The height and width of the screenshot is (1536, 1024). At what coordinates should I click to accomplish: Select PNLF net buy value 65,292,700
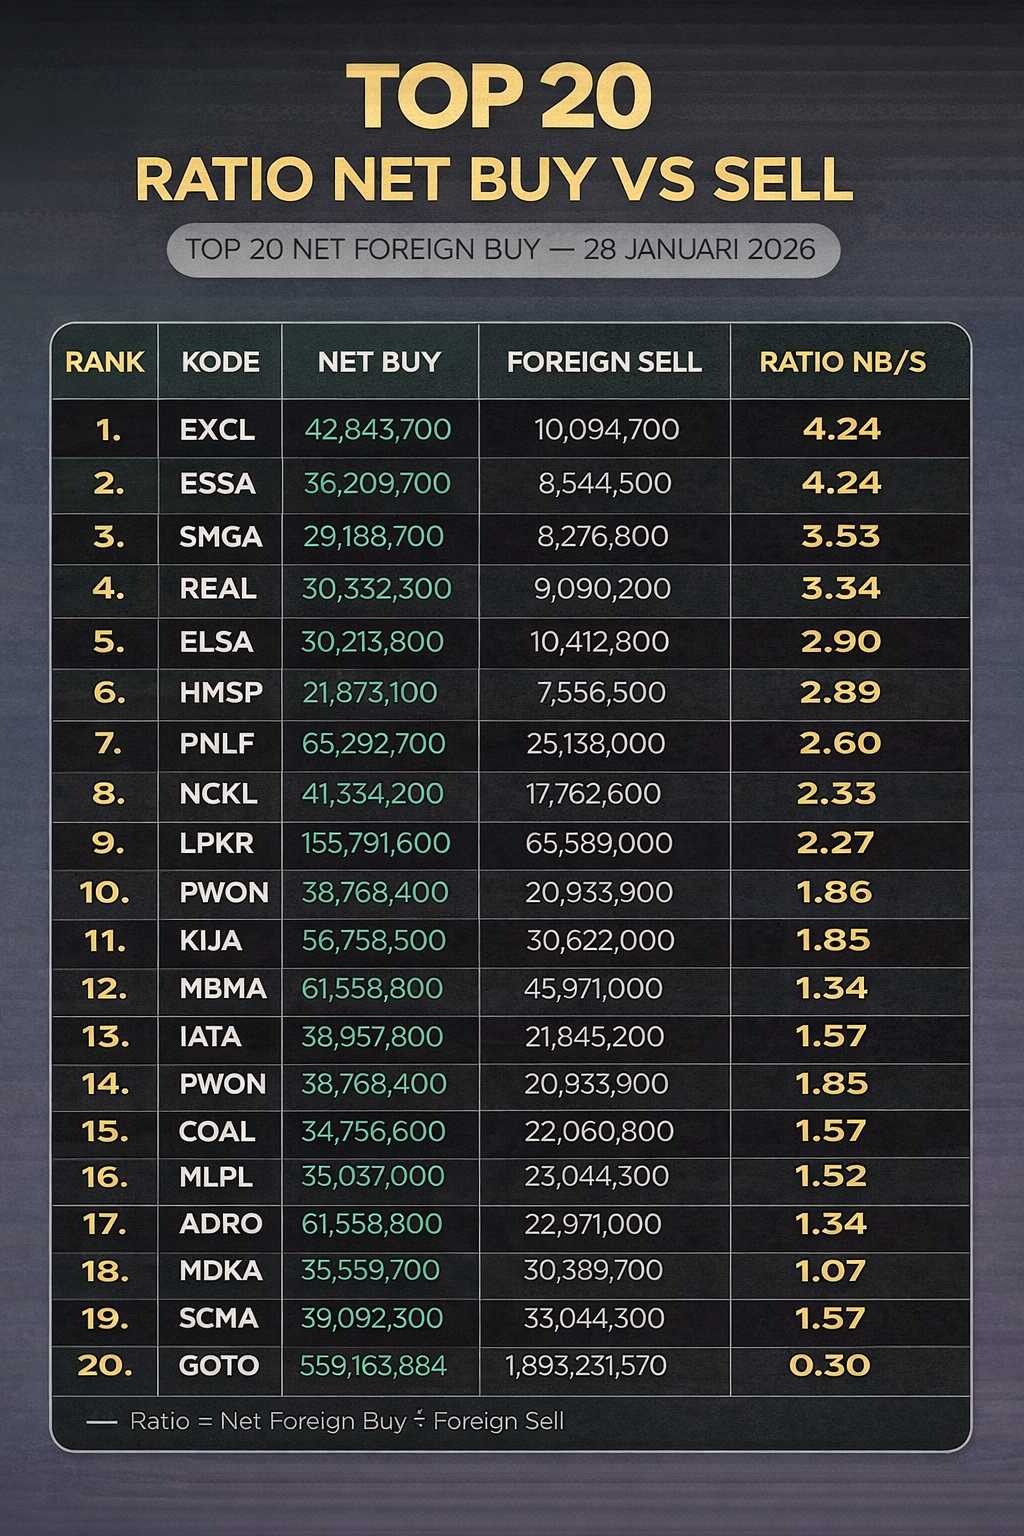(373, 744)
